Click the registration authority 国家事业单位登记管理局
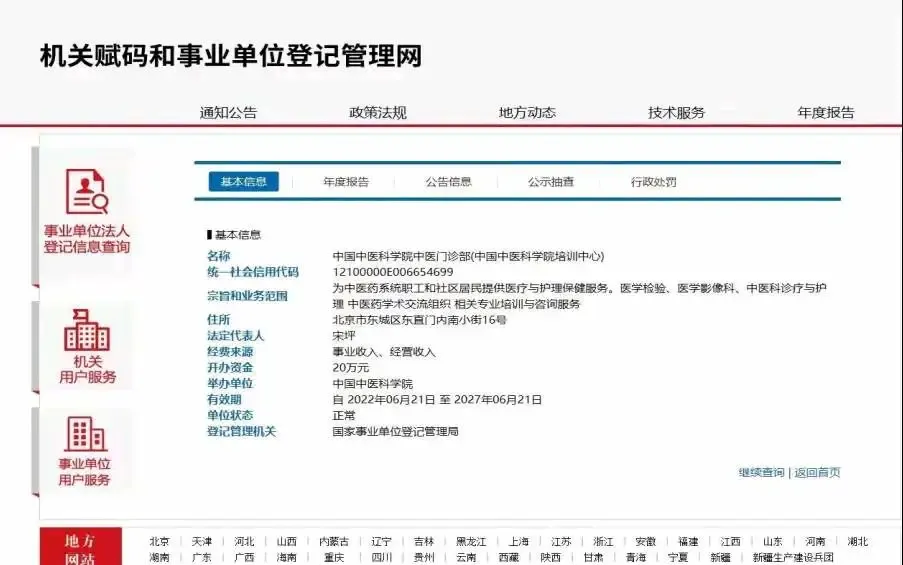The width and height of the screenshot is (903, 565). coord(395,431)
